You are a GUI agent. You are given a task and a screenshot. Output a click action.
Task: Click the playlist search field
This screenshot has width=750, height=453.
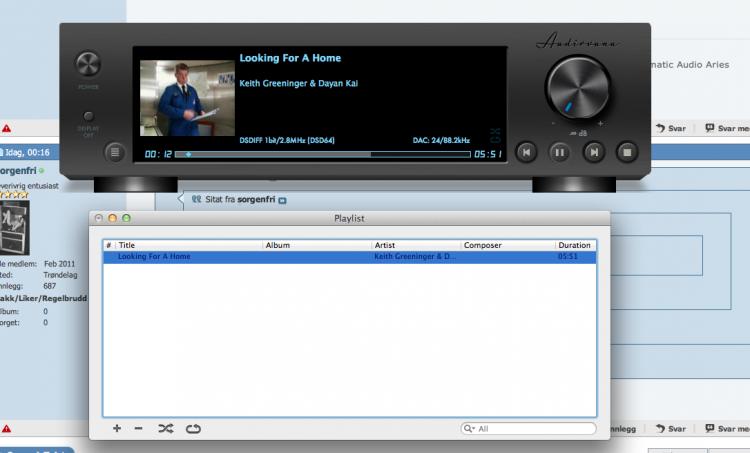point(529,429)
